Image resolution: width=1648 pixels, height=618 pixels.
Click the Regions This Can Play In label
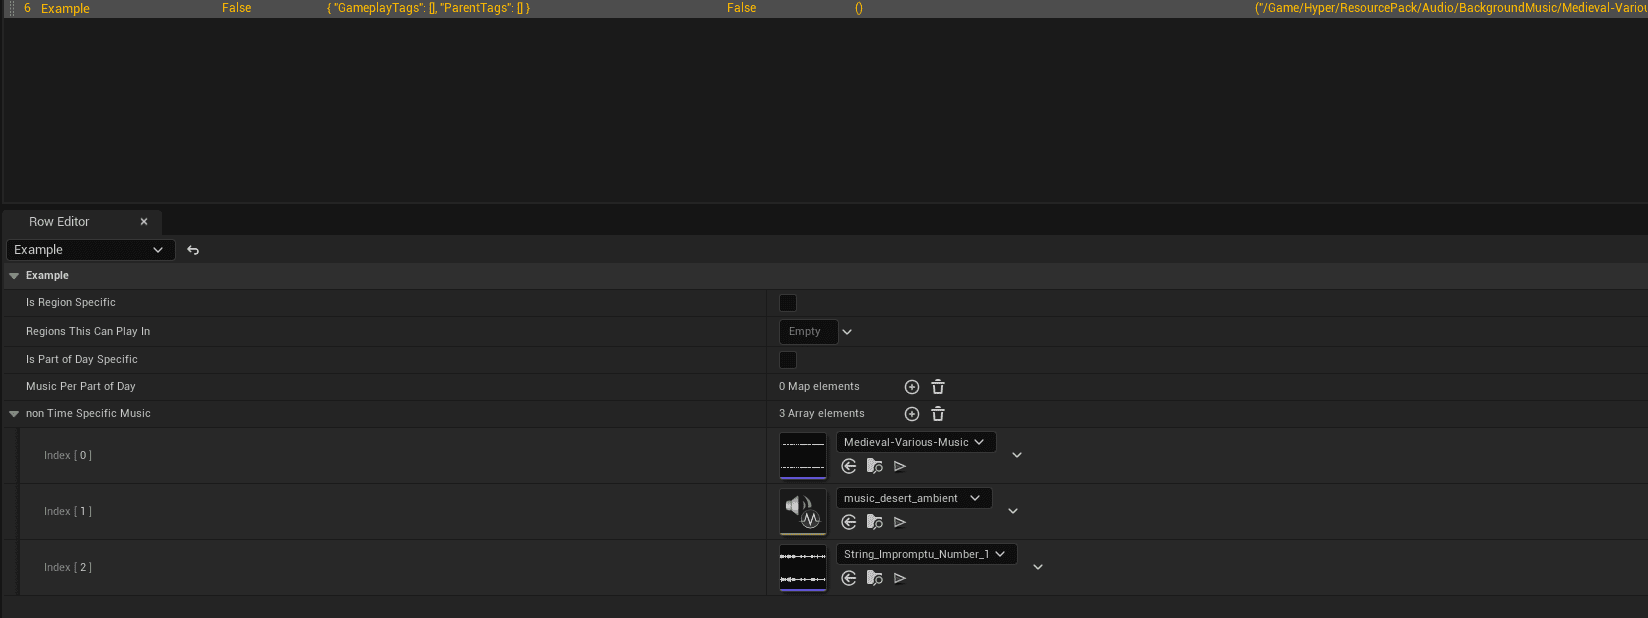click(88, 332)
